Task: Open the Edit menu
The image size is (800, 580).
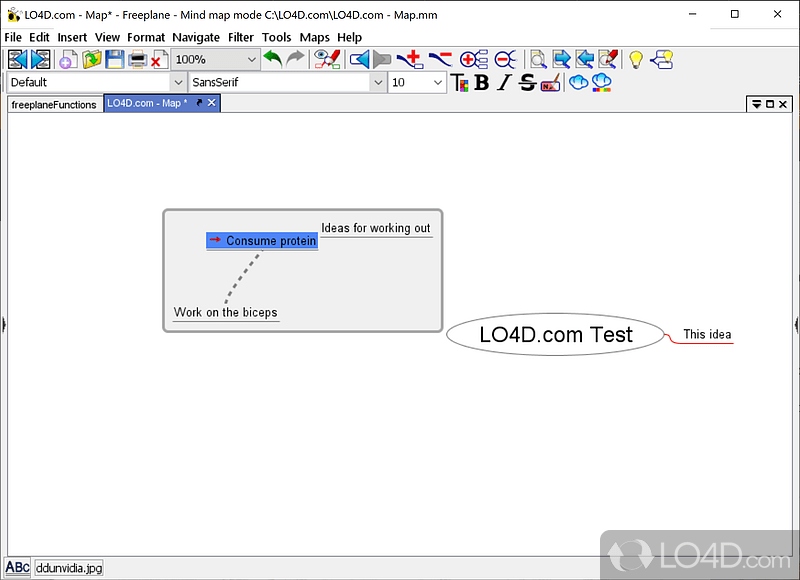Action: tap(39, 37)
